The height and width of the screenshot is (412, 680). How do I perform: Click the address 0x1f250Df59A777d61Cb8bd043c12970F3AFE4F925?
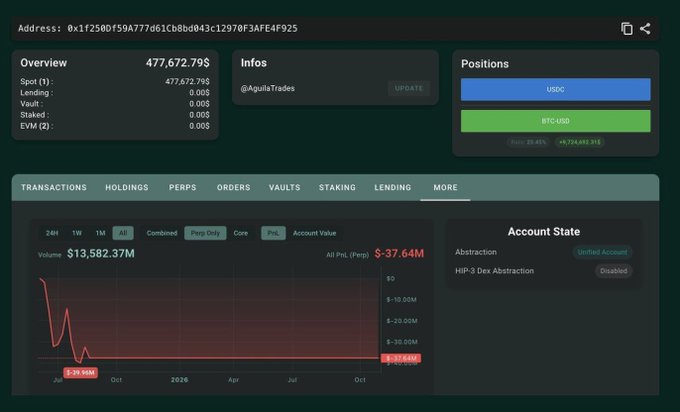coord(182,29)
